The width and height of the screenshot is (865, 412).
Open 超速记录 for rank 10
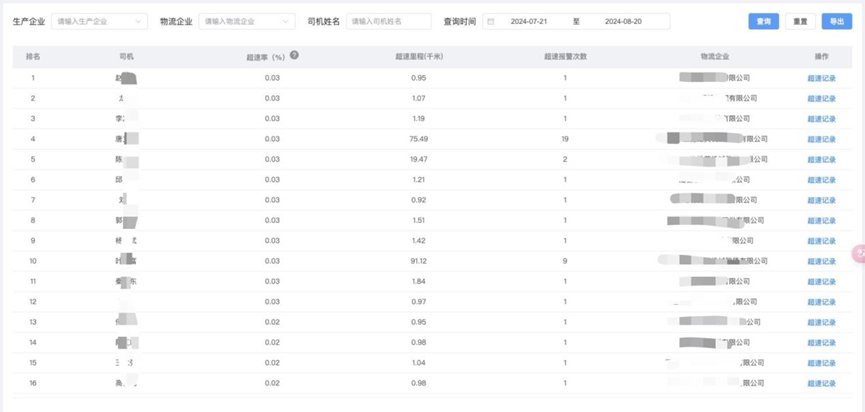point(821,261)
